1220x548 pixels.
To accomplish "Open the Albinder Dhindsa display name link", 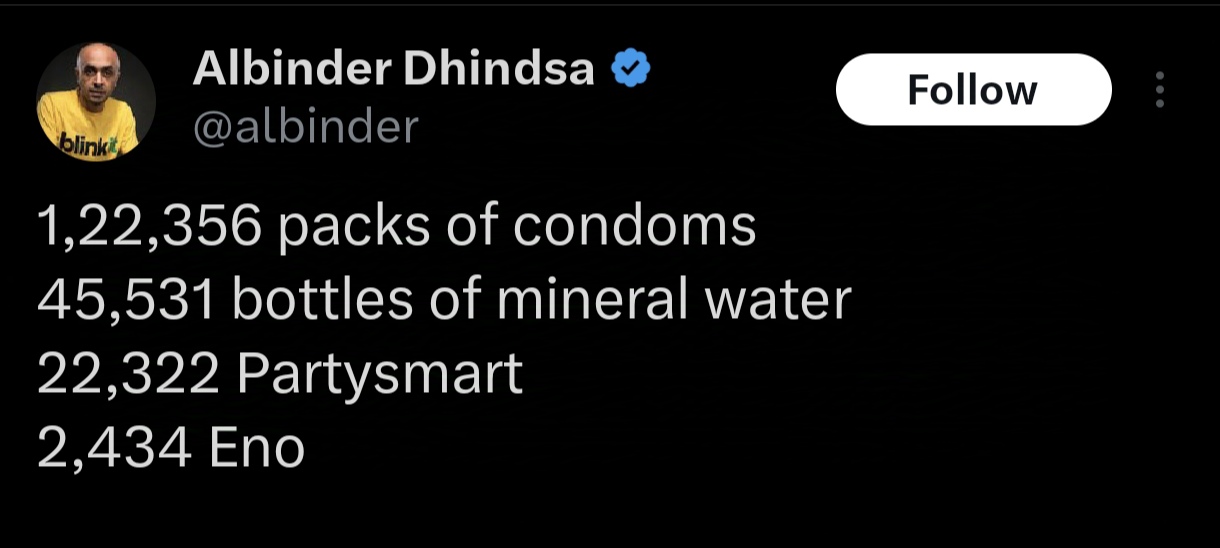I will tap(393, 68).
